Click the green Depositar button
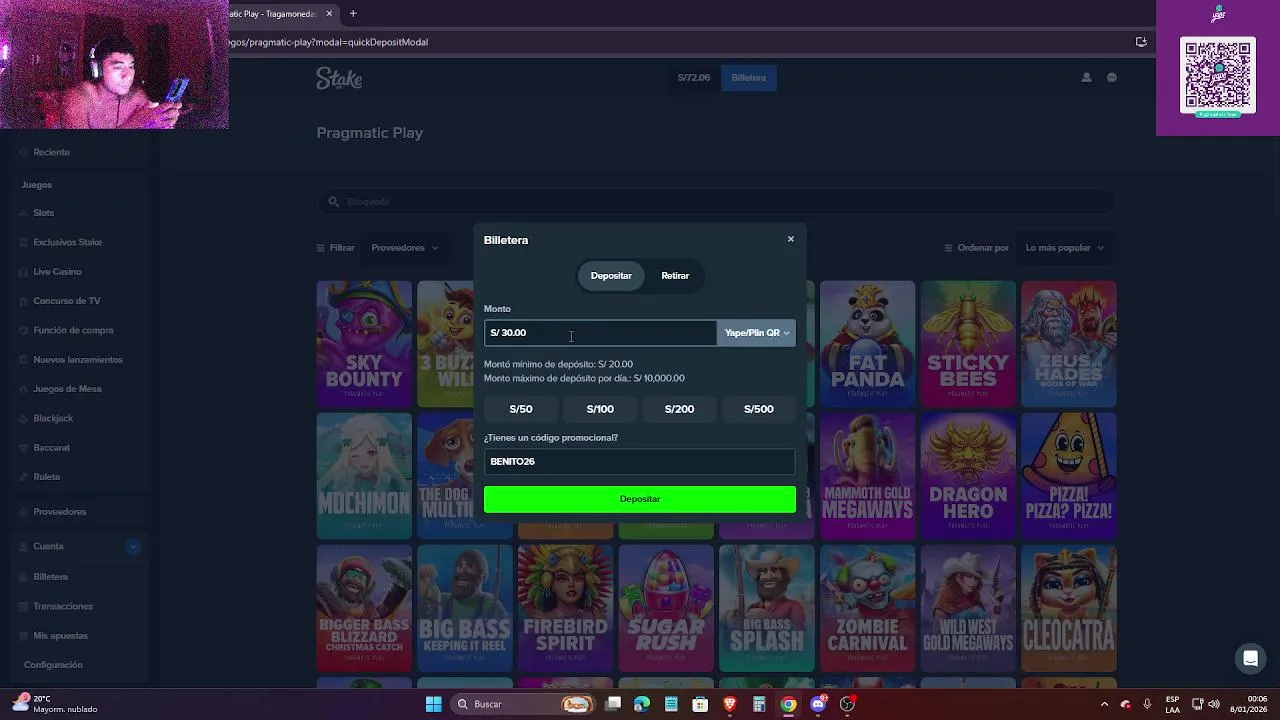The height and width of the screenshot is (720, 1280). pos(640,499)
